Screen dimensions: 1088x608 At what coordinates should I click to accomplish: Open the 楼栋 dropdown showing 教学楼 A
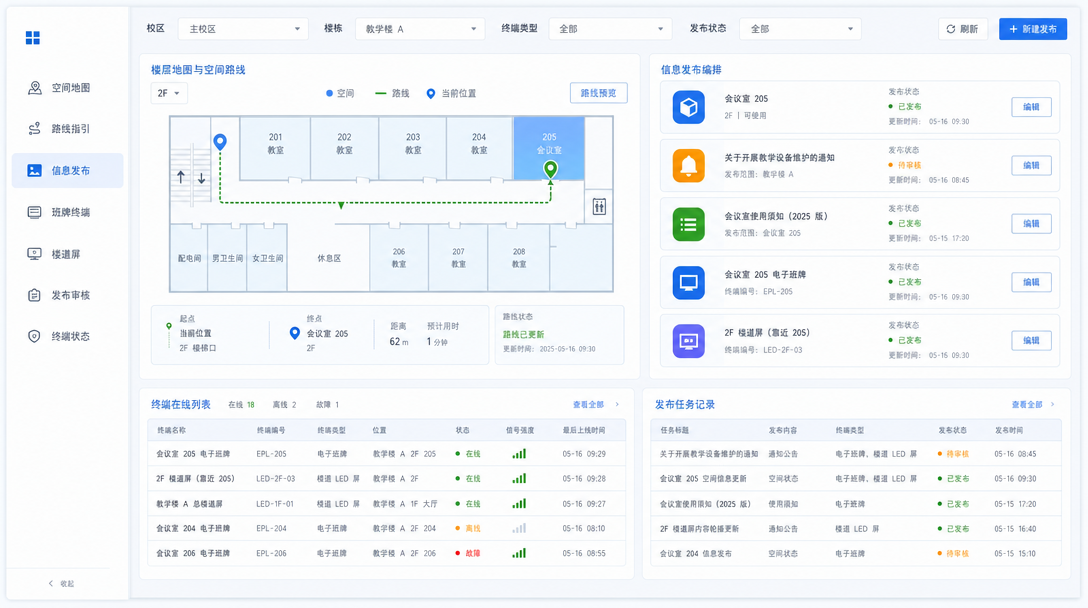click(x=420, y=29)
